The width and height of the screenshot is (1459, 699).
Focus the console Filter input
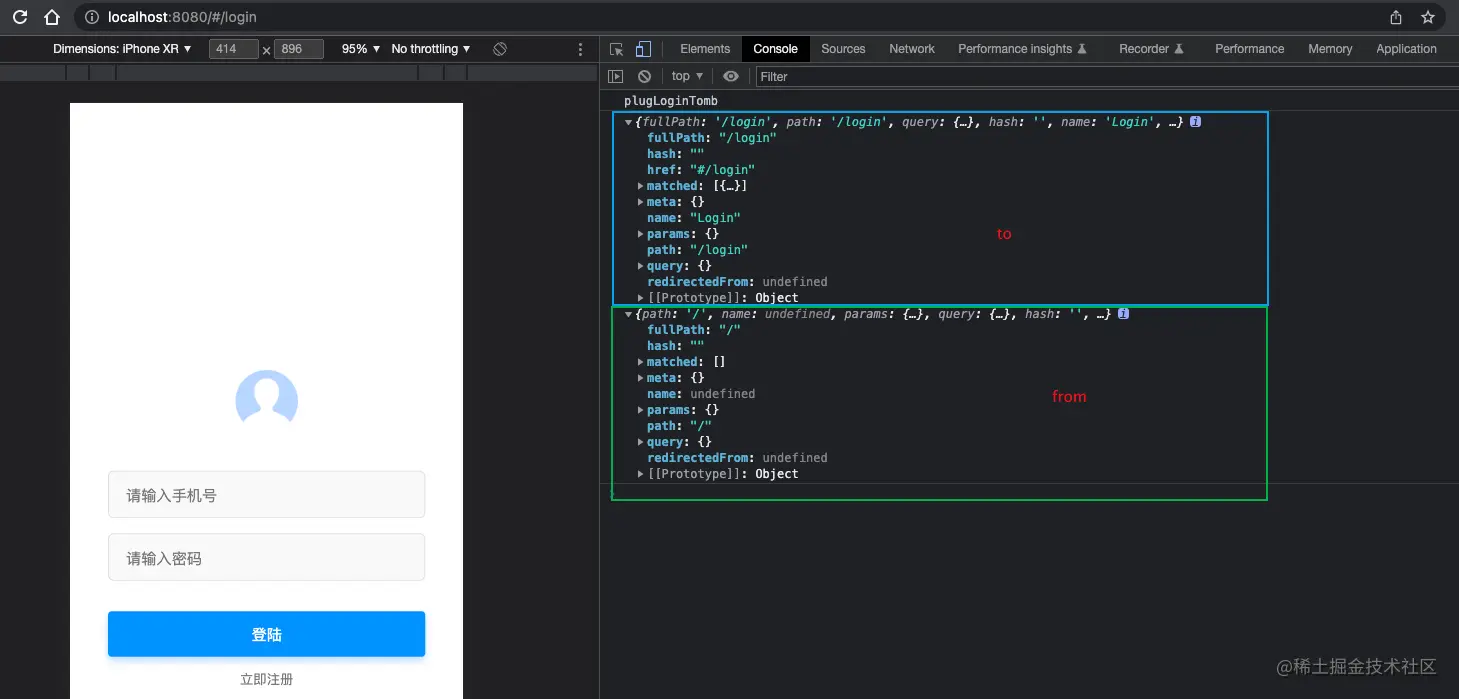click(x=1105, y=76)
